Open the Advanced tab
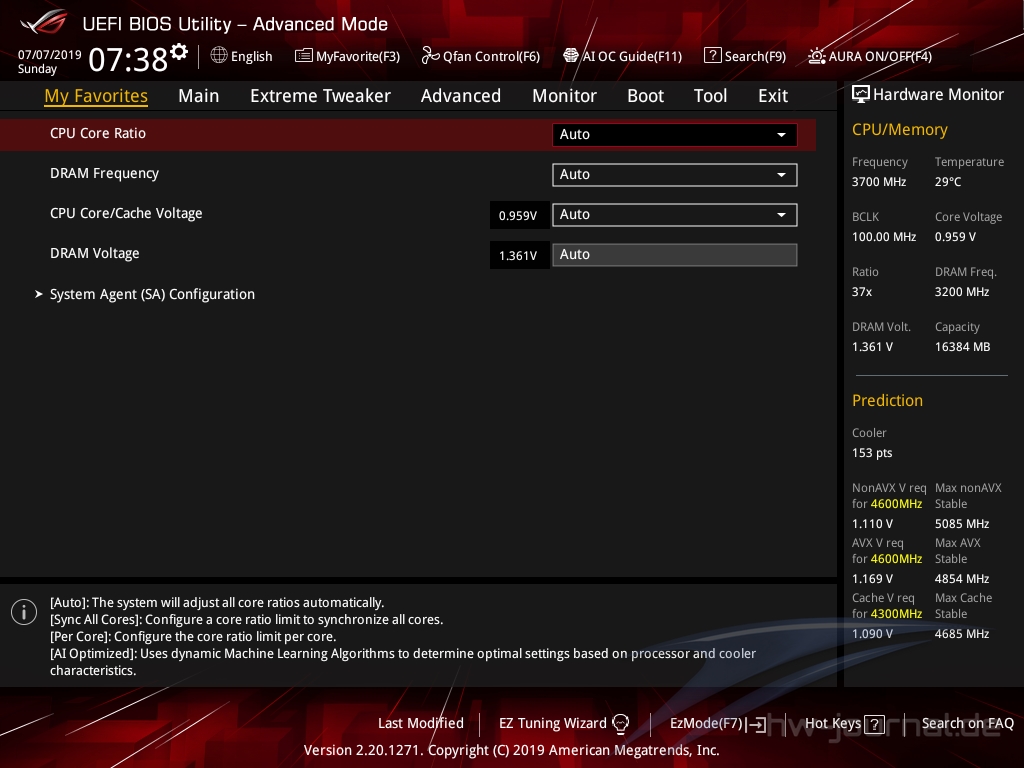Viewport: 1024px width, 768px height. (461, 96)
